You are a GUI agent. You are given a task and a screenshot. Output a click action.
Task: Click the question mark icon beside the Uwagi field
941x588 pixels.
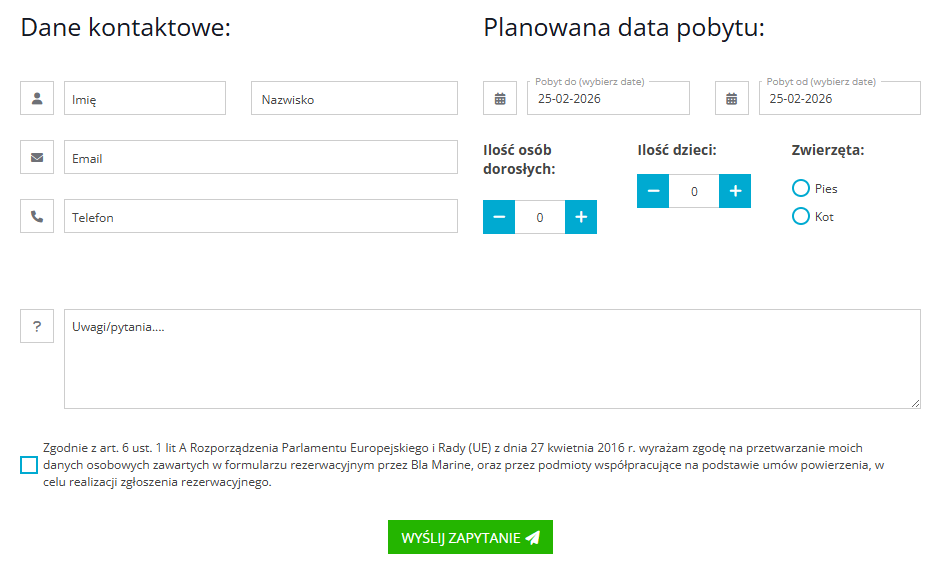pyautogui.click(x=37, y=326)
